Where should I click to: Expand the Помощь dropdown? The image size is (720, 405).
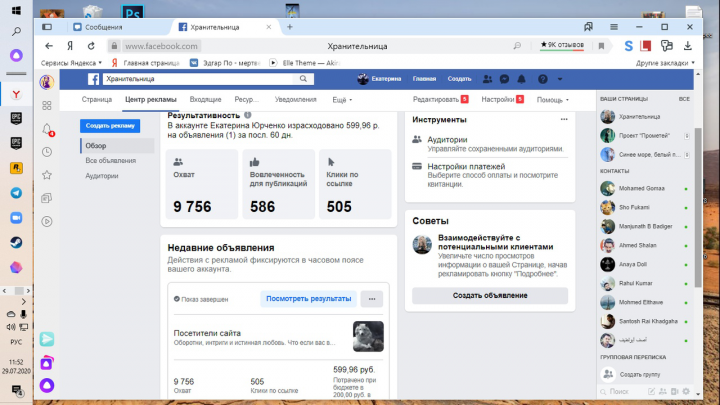pos(552,100)
